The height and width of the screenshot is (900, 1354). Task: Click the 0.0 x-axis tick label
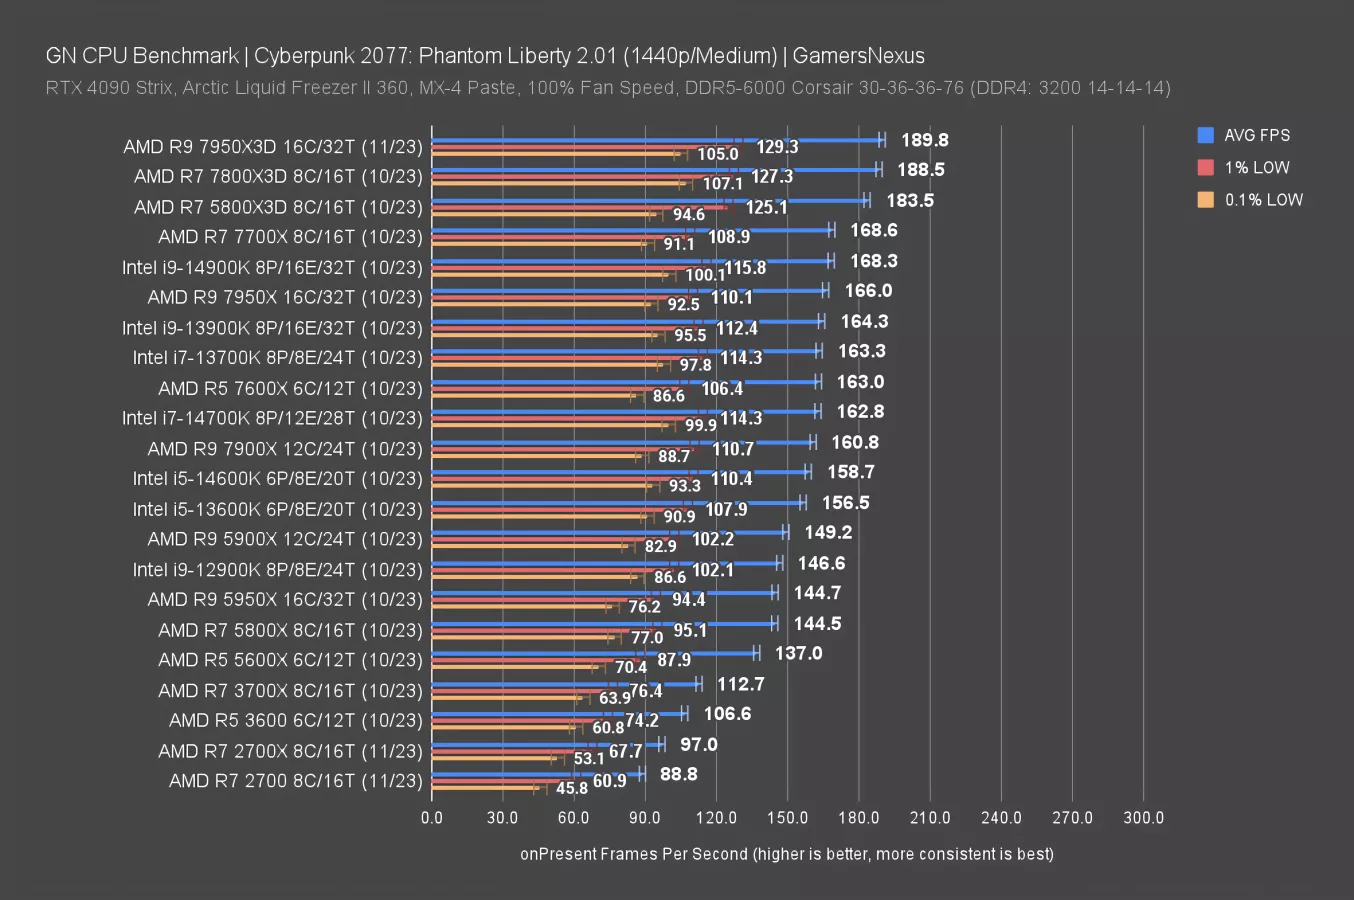pos(432,817)
